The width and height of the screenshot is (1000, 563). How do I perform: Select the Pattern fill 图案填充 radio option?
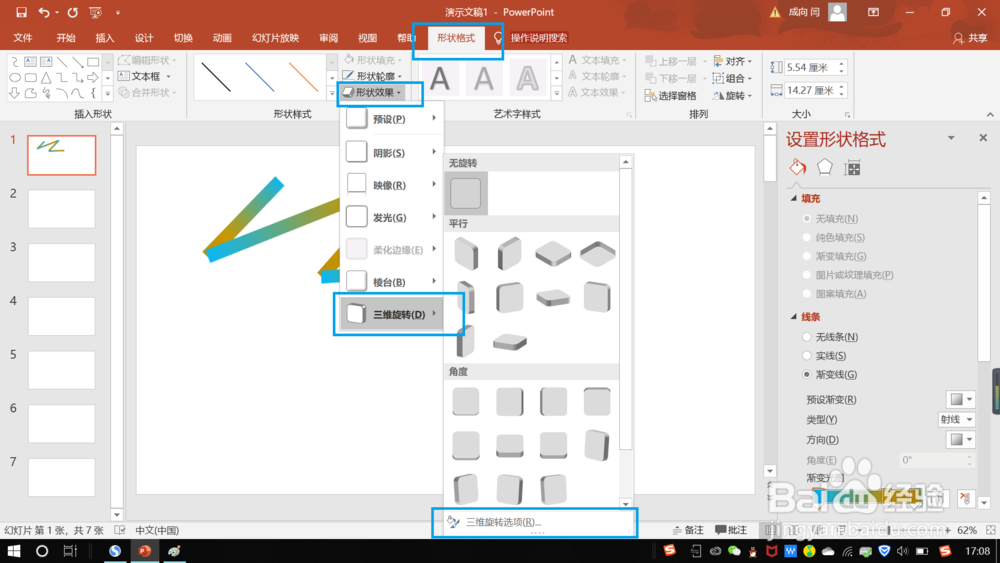pos(807,294)
